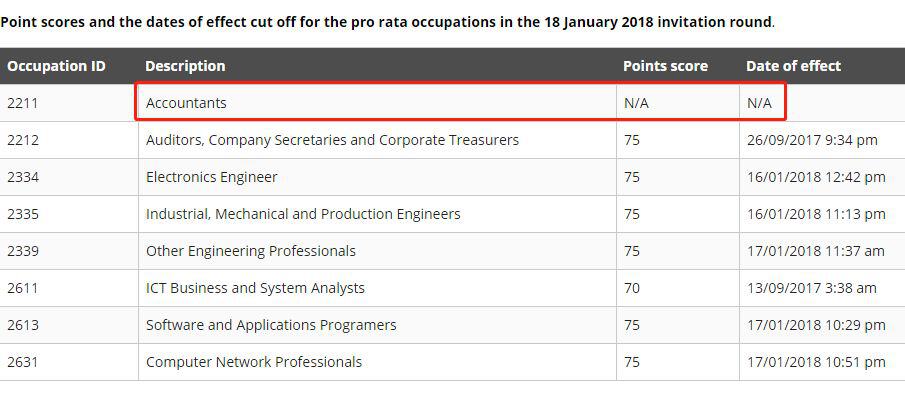Select Other Engineering Professionals description
The image size is (905, 394).
click(x=250, y=251)
